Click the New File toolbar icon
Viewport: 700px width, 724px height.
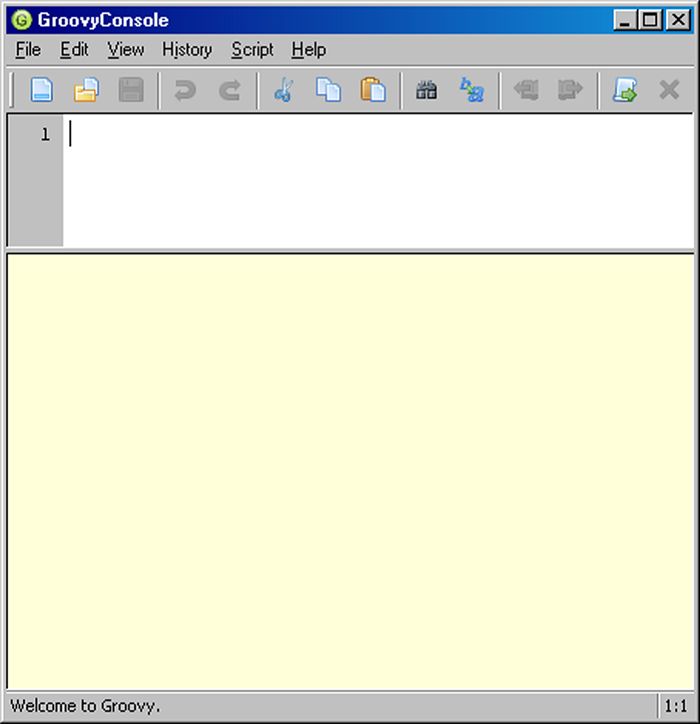tap(41, 90)
